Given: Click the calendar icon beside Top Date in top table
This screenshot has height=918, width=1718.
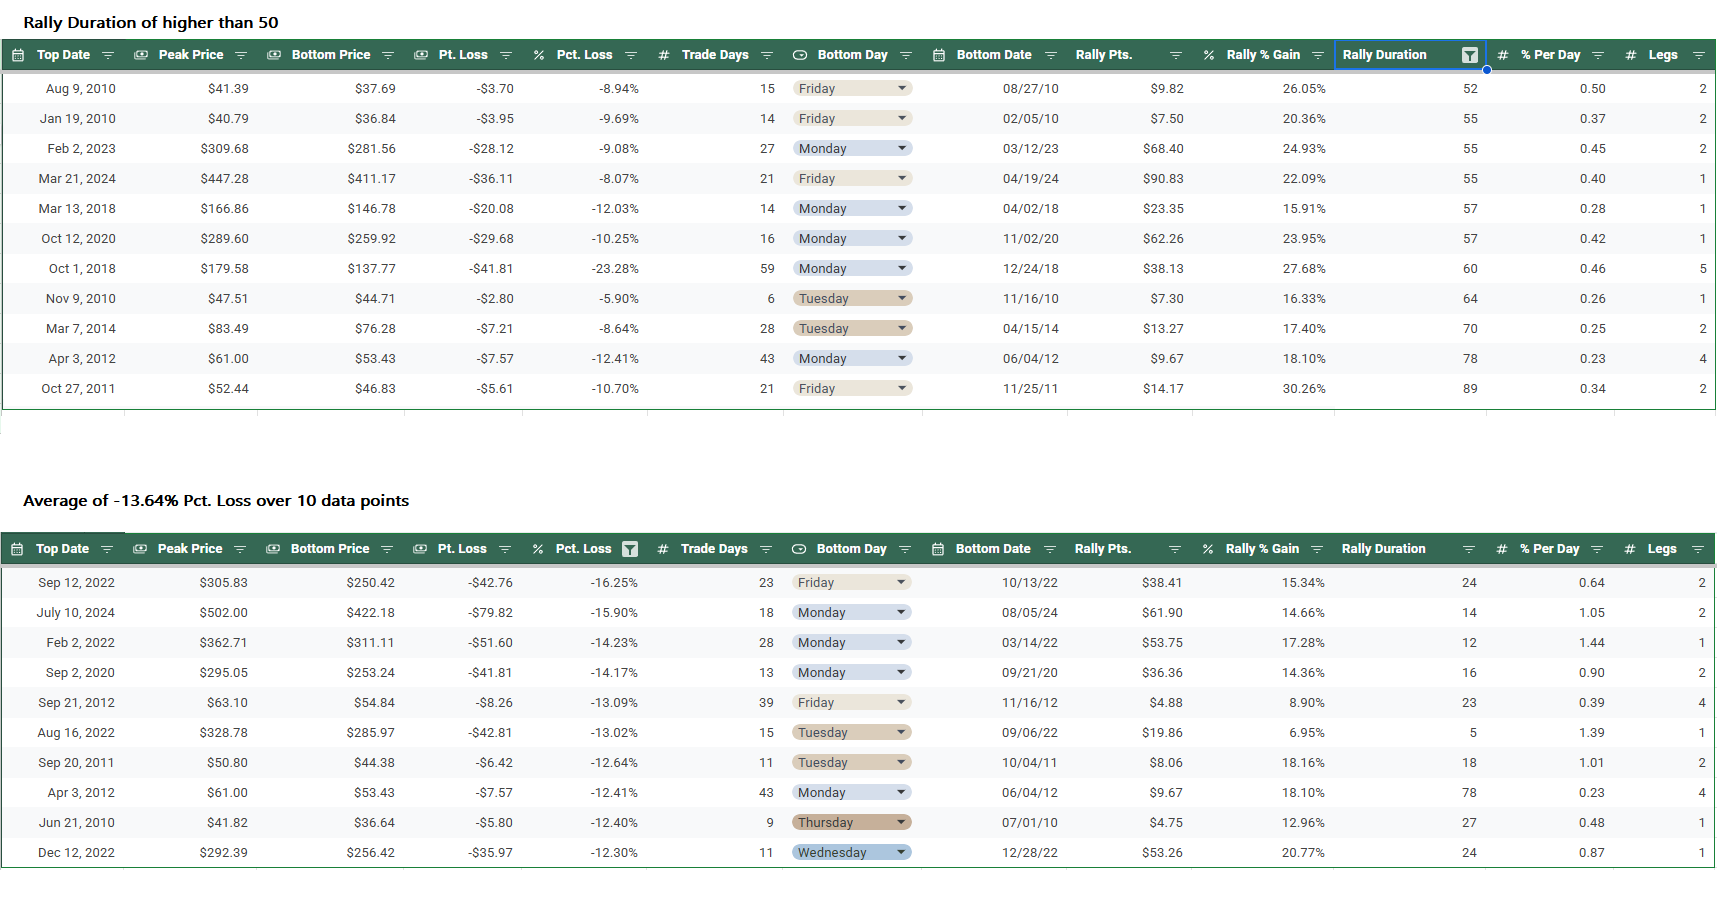Looking at the screenshot, I should (x=18, y=55).
